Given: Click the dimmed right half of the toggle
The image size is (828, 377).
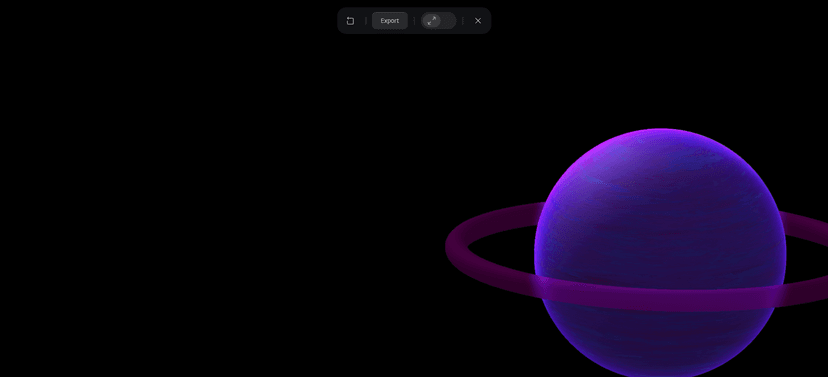Looking at the screenshot, I should click(448, 21).
